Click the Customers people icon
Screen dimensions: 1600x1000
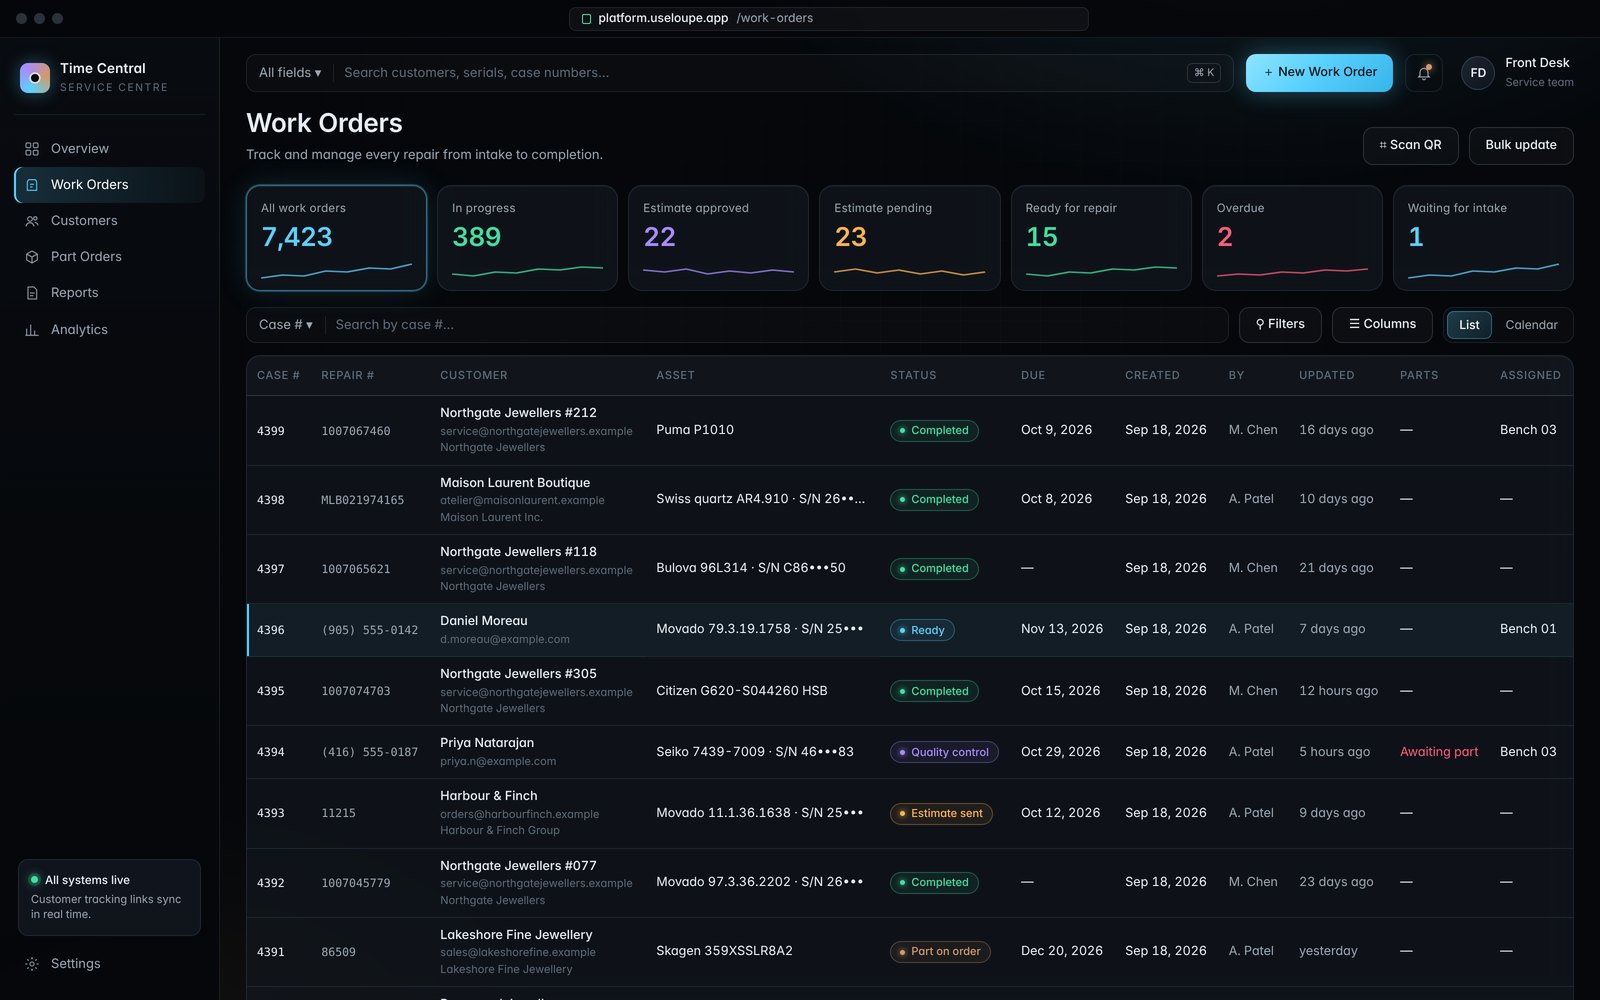32,221
